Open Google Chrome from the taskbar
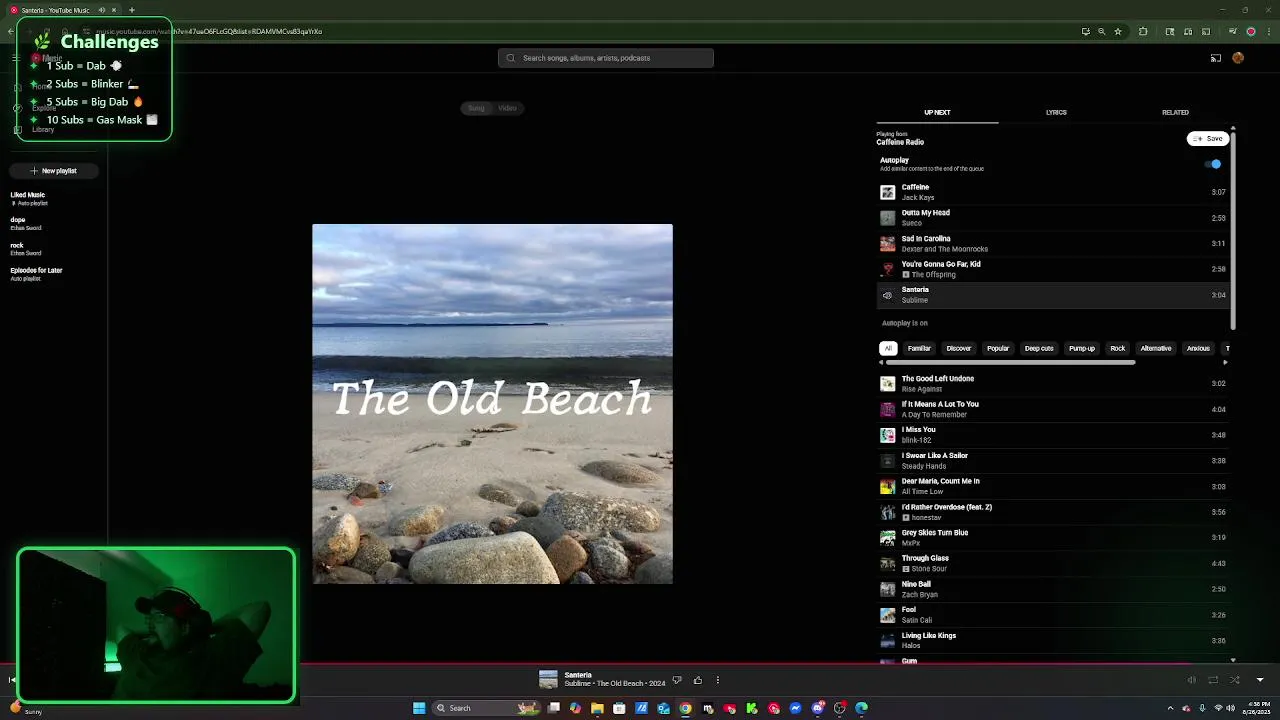The image size is (1280, 720). pos(685,708)
